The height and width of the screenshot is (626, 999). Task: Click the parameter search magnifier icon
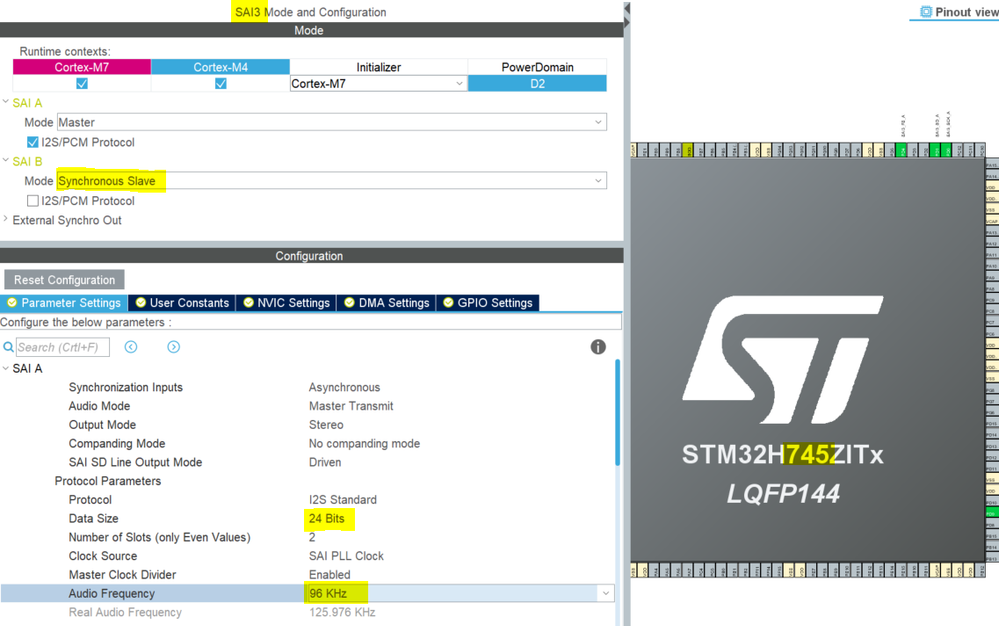[8, 347]
